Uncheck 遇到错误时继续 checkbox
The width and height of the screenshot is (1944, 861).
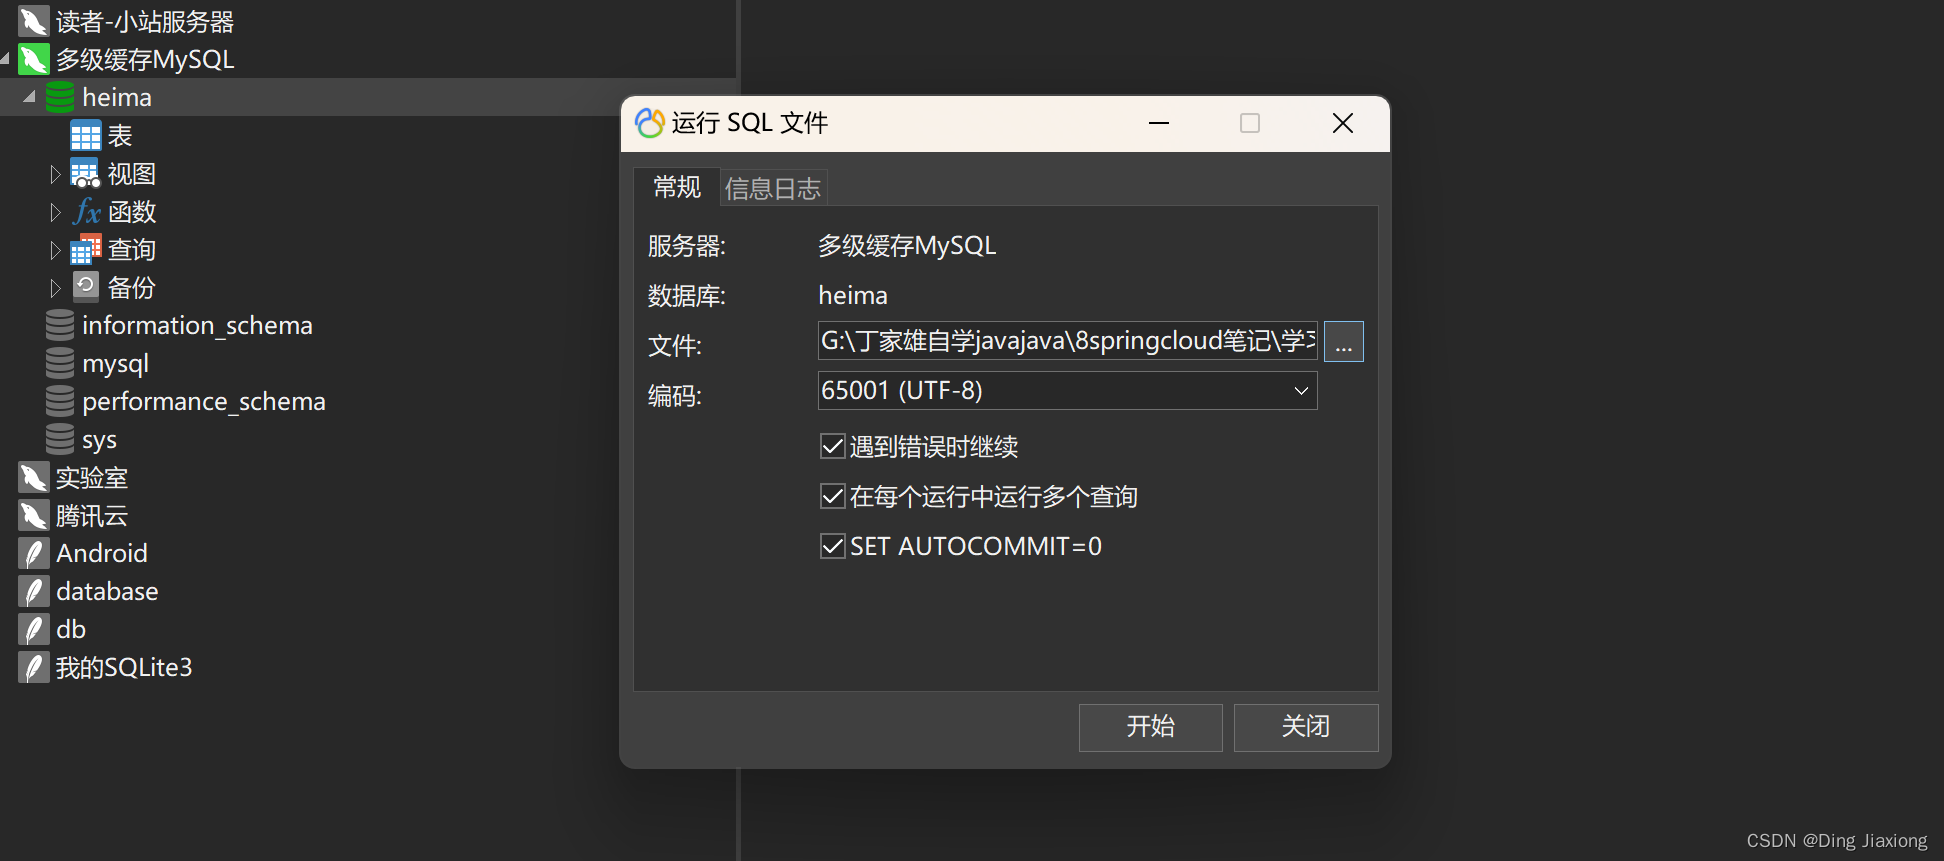832,446
